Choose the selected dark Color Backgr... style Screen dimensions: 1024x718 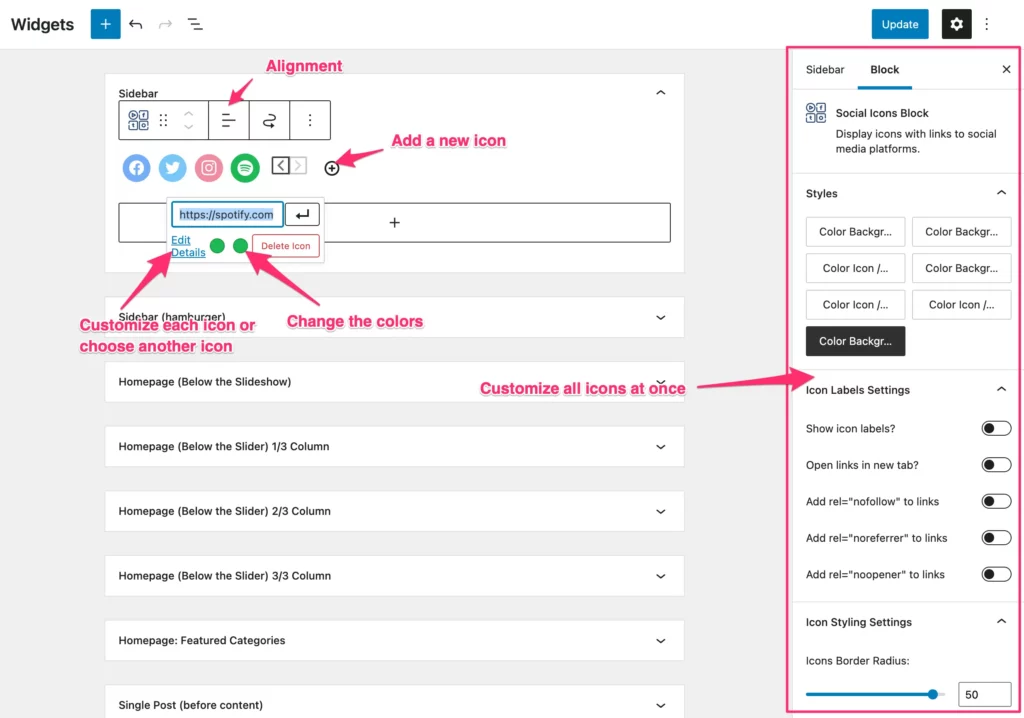(855, 341)
